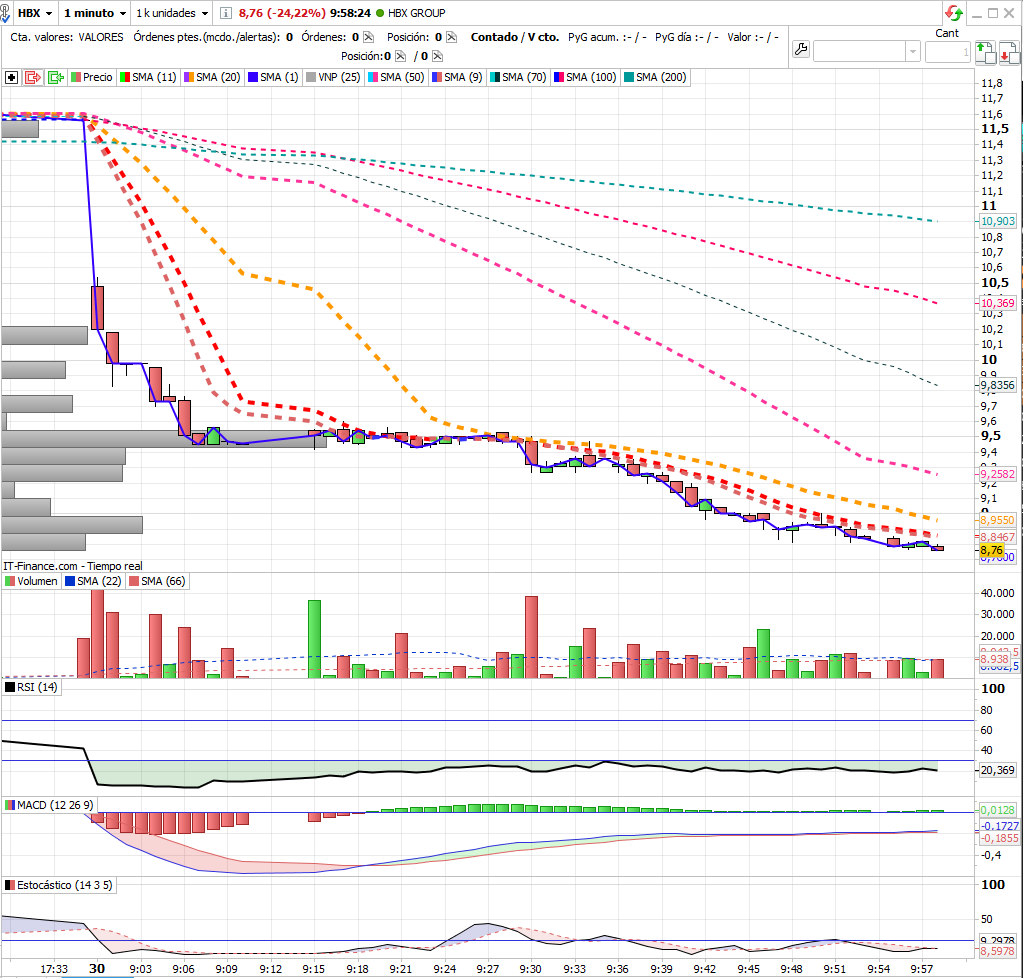The height and width of the screenshot is (978, 1023).
Task: Click the 8,9550 SMA value label
Action: tap(998, 520)
